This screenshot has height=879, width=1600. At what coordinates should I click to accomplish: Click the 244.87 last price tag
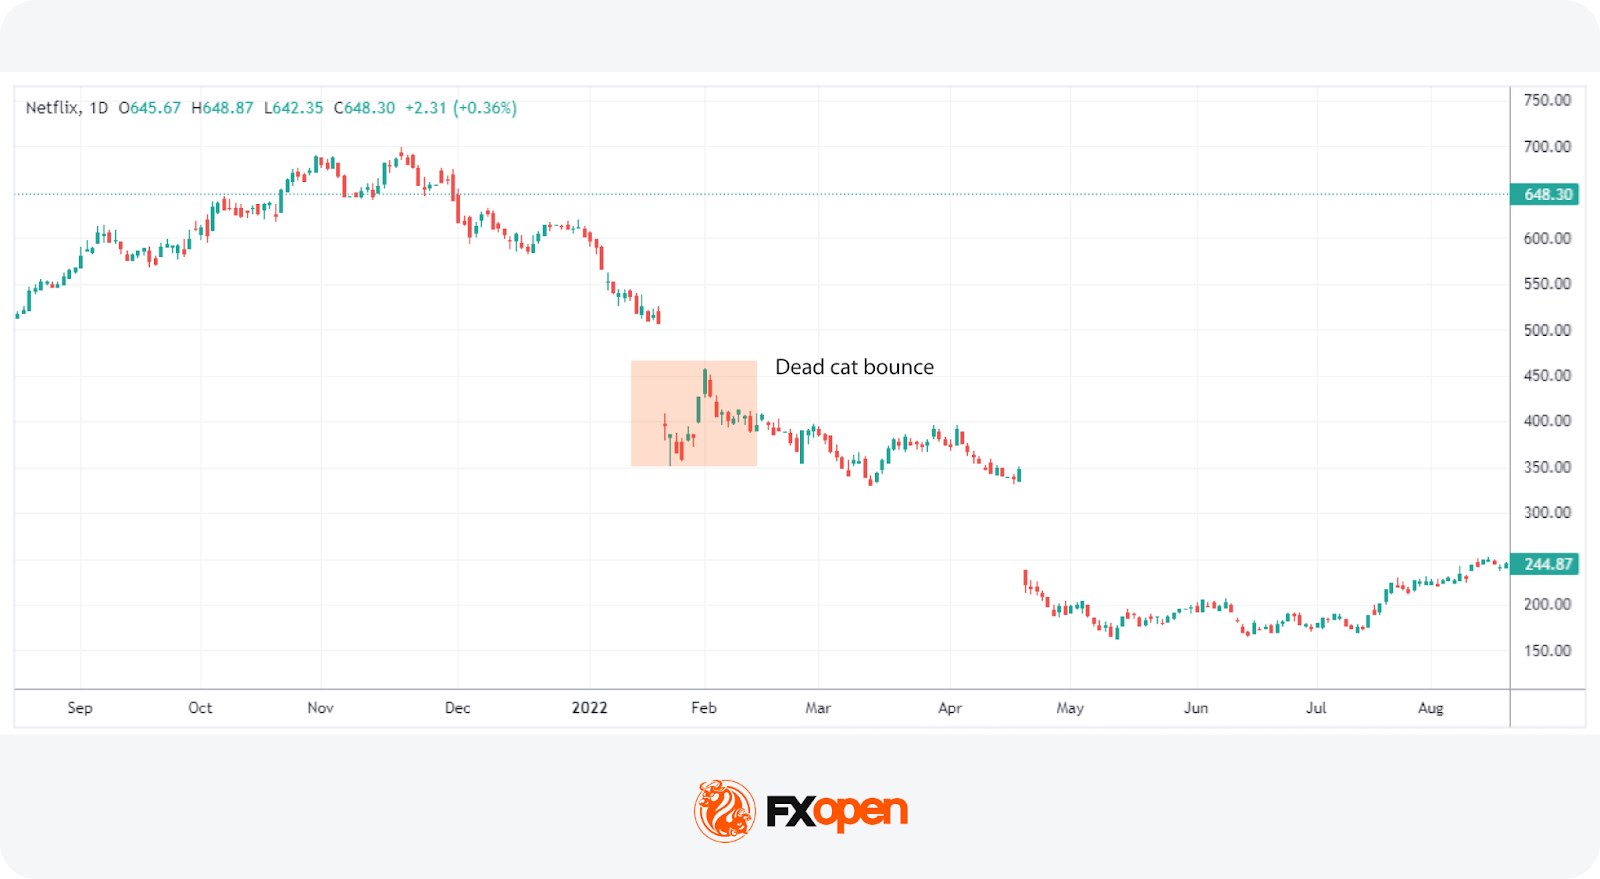[1545, 564]
